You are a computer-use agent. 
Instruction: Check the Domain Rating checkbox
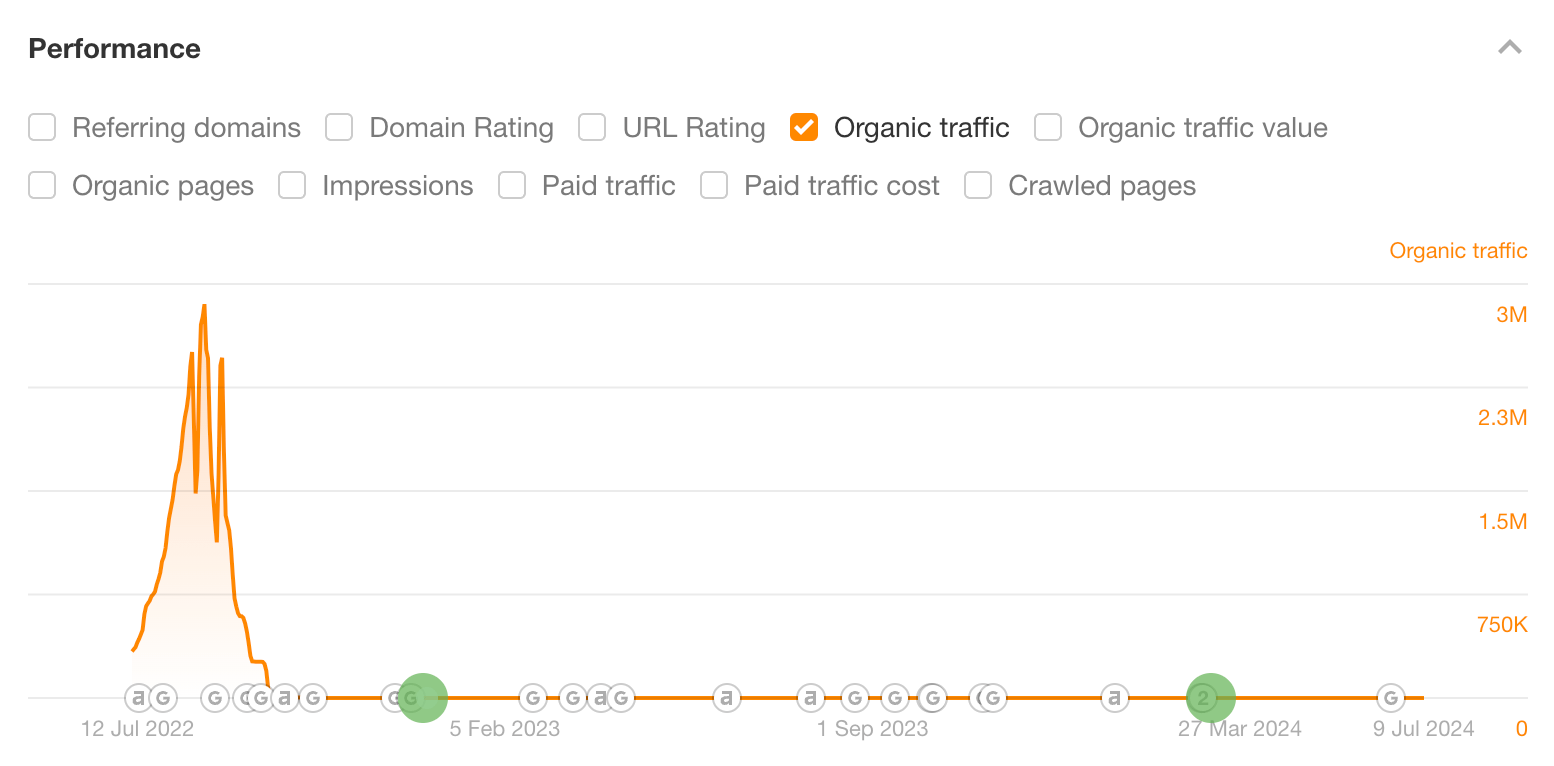click(339, 128)
